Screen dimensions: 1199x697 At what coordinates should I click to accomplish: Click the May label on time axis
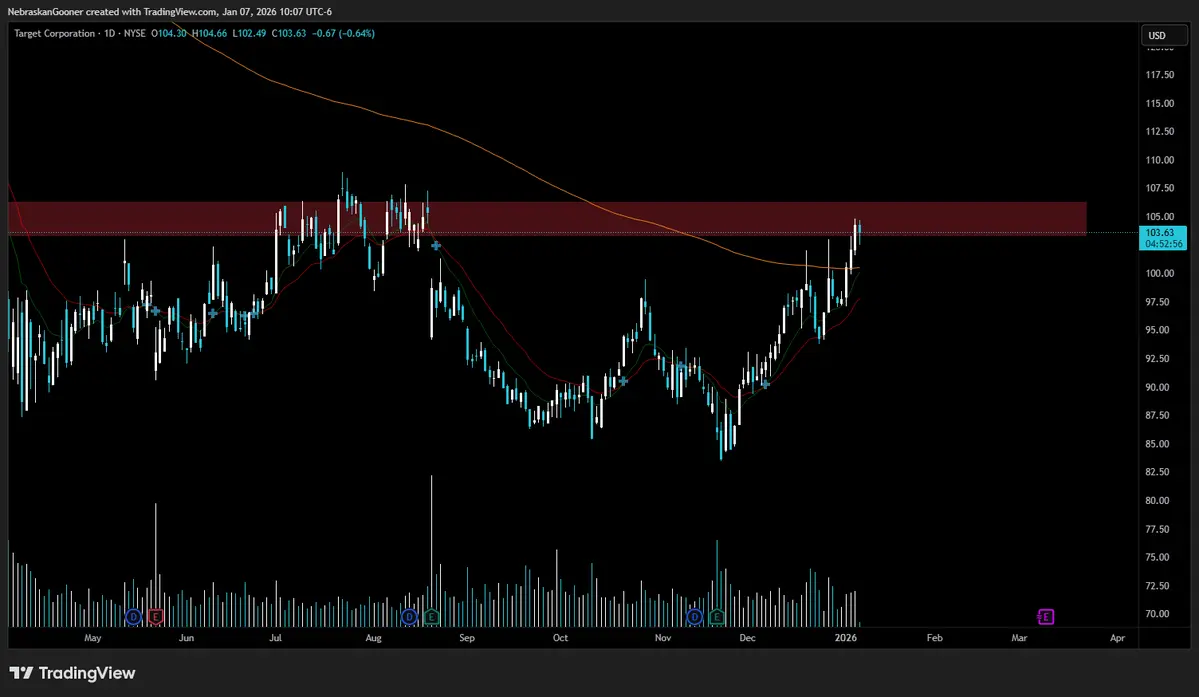93,637
